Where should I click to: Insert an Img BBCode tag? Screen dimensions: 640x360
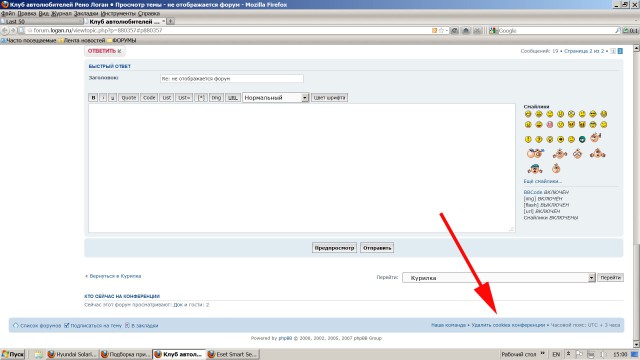coord(216,98)
